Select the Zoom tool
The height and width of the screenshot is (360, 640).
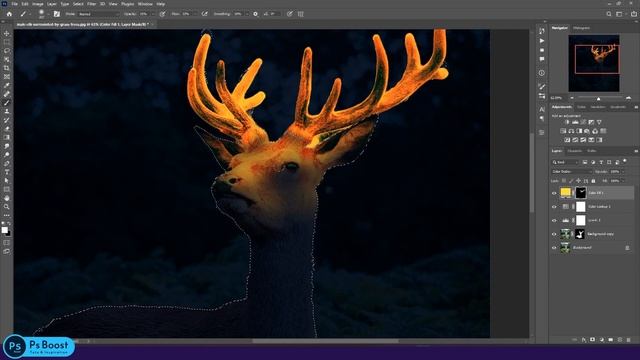click(7, 207)
